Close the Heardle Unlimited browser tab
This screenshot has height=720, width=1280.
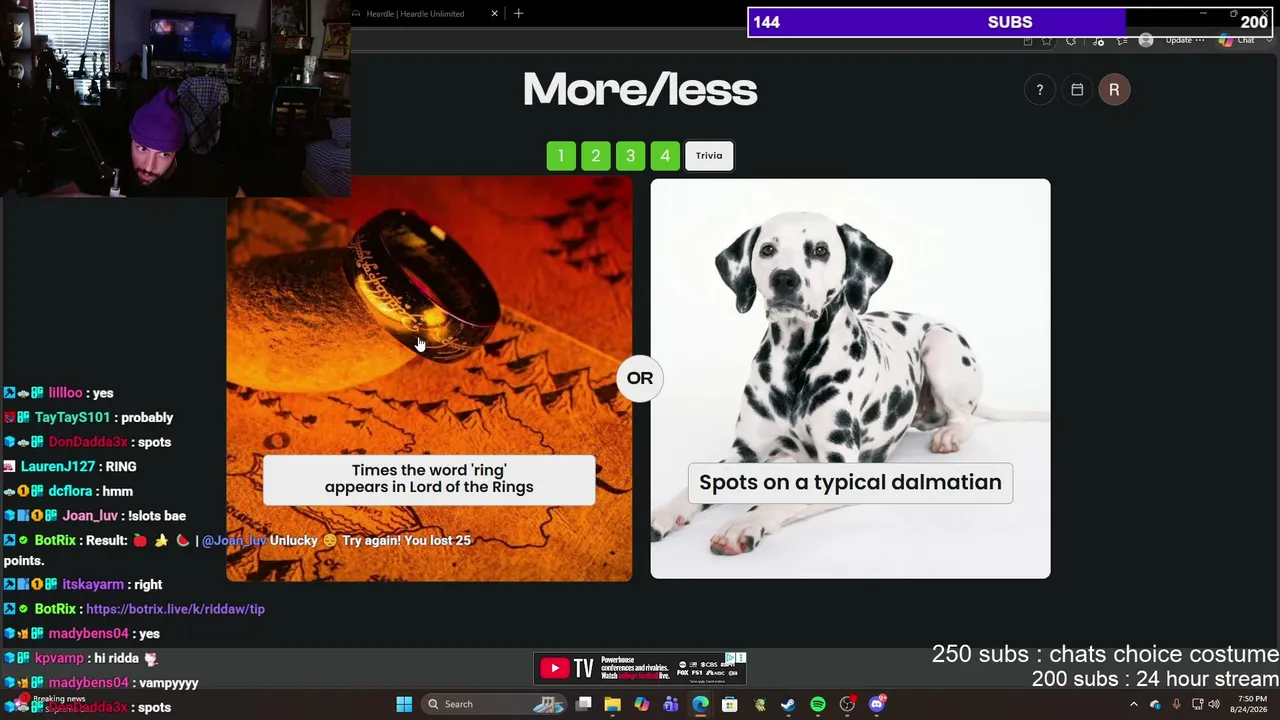tap(494, 14)
